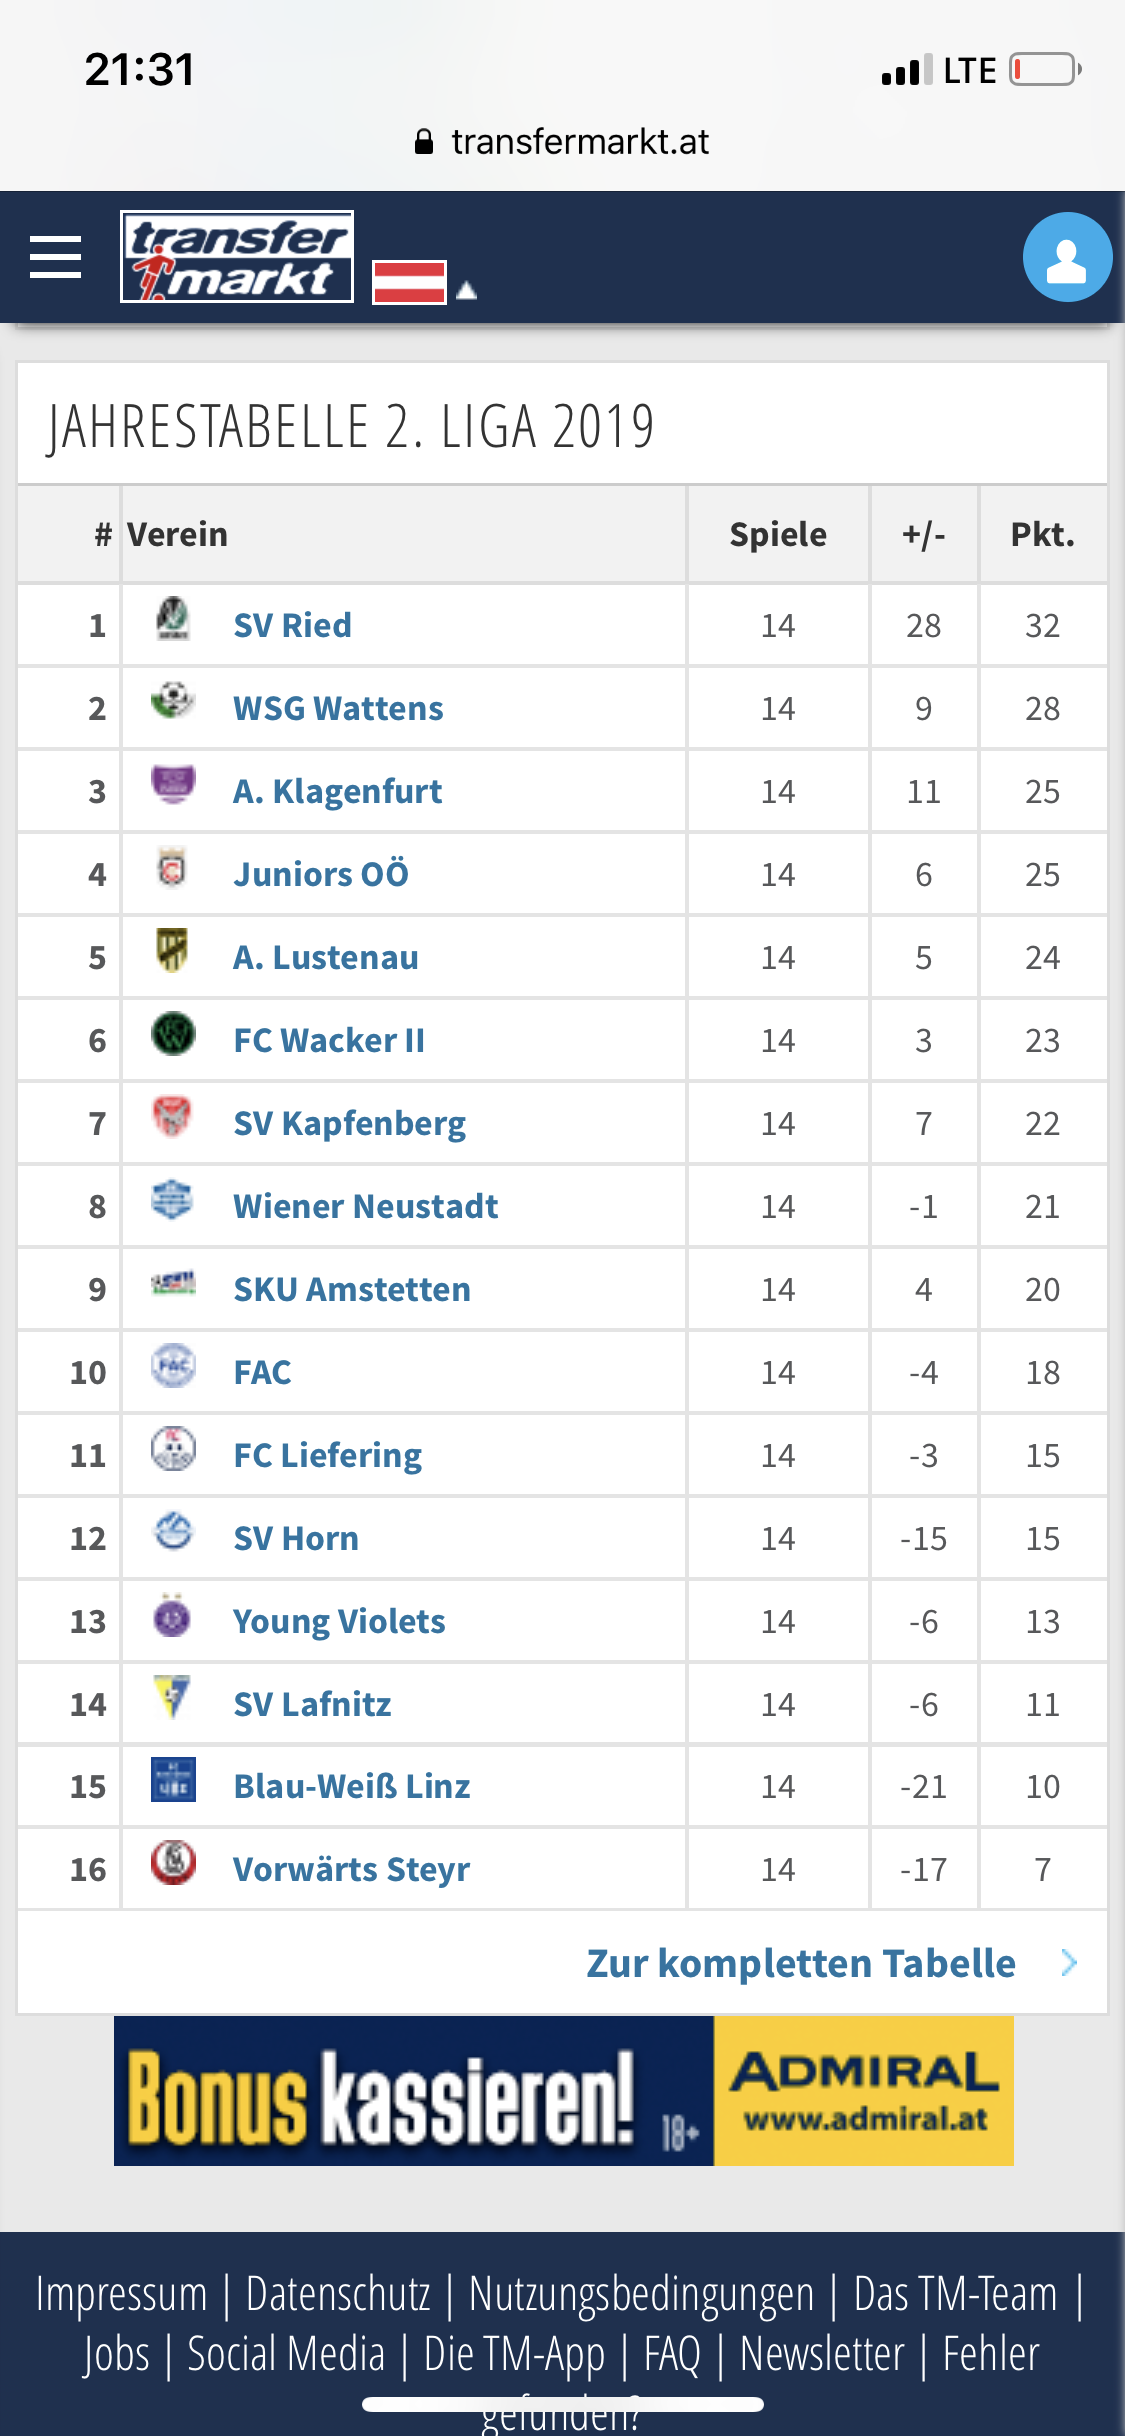Viewport: 1125px width, 2436px height.
Task: Tap the Admiral Bonus kassieren banner
Action: tap(563, 2090)
